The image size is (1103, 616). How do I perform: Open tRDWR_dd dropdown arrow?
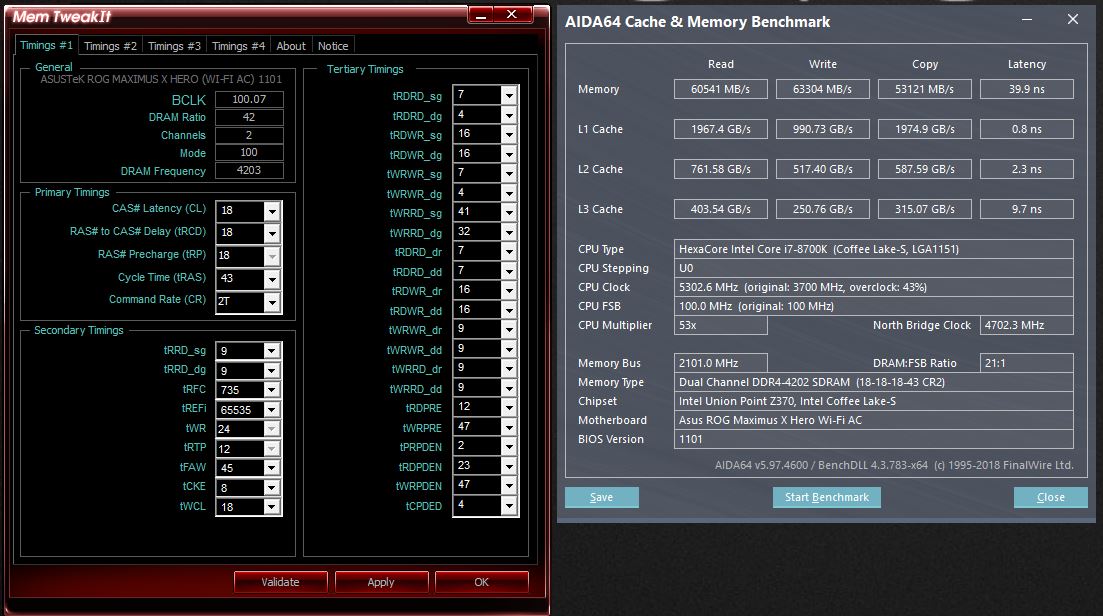(509, 309)
